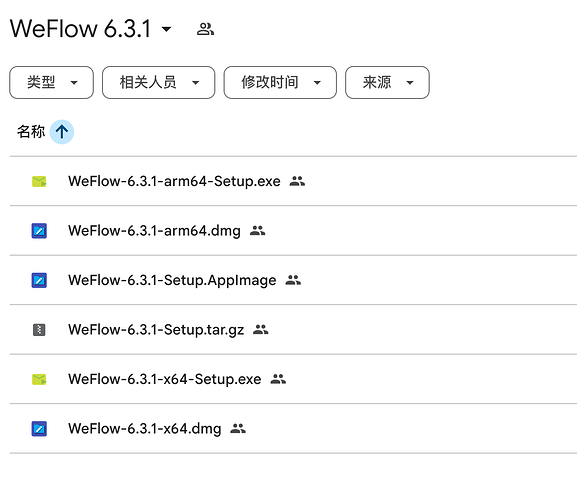Click shared icon beside WeFlow-6.3.1-x64.dmg

(x=238, y=428)
